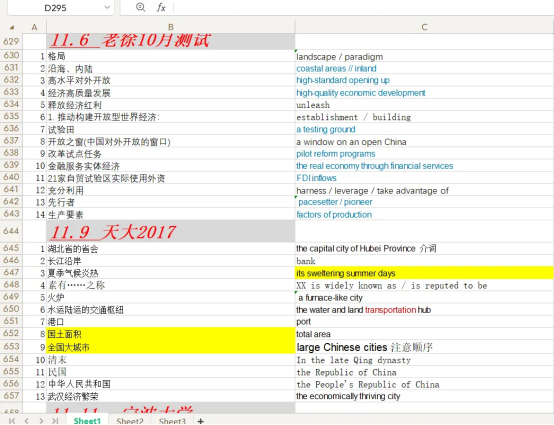Click the zoom magnifier icon beside formula bar

[x=140, y=7]
